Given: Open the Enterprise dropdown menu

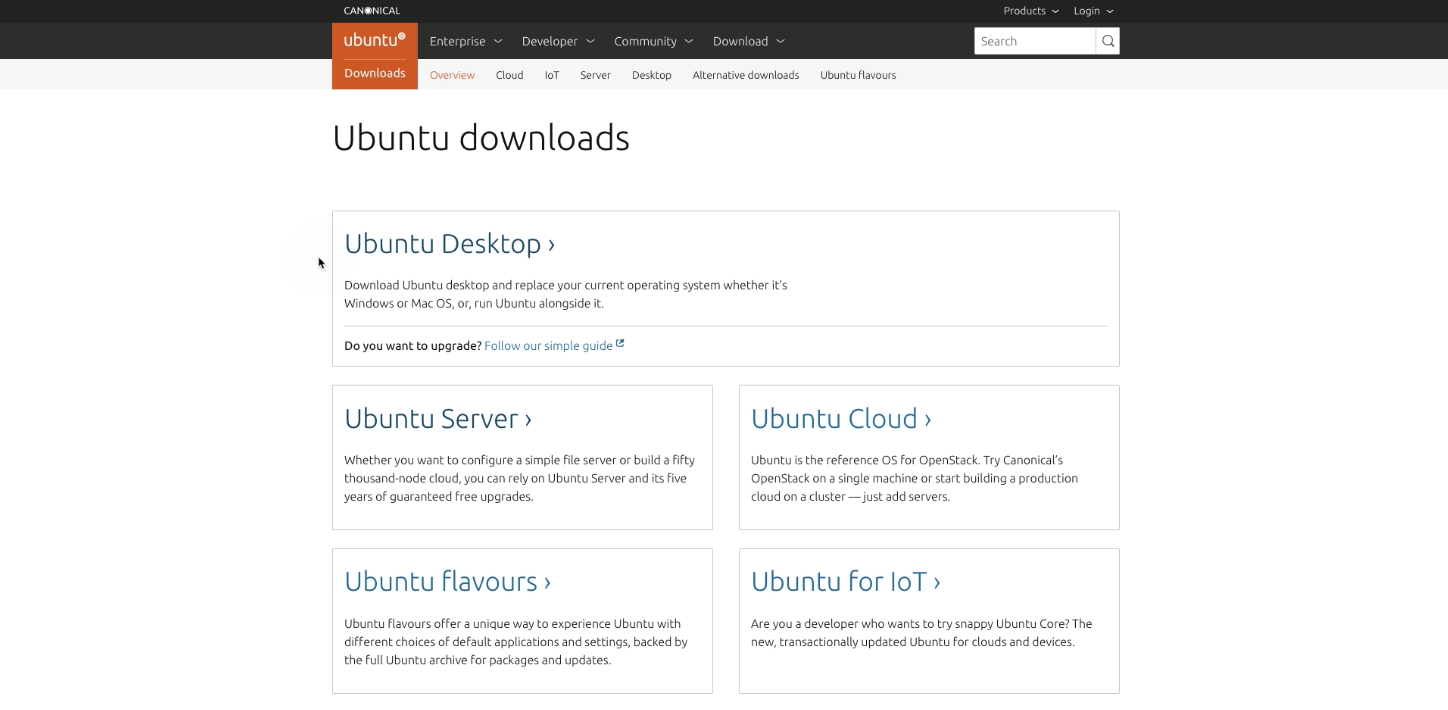Looking at the screenshot, I should click(x=466, y=41).
